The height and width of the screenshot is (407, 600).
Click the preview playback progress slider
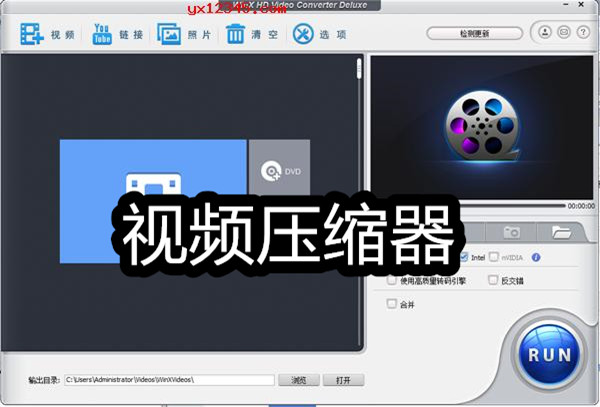(513, 206)
